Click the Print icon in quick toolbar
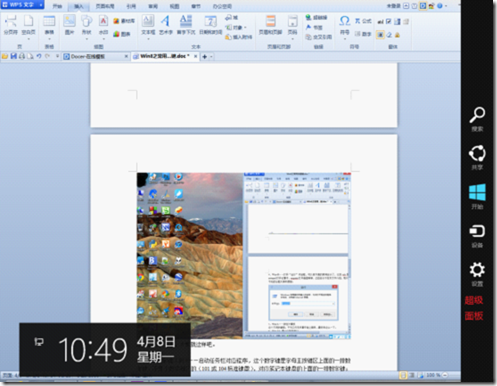Image resolution: width=497 pixels, height=386 pixels. tap(22, 56)
